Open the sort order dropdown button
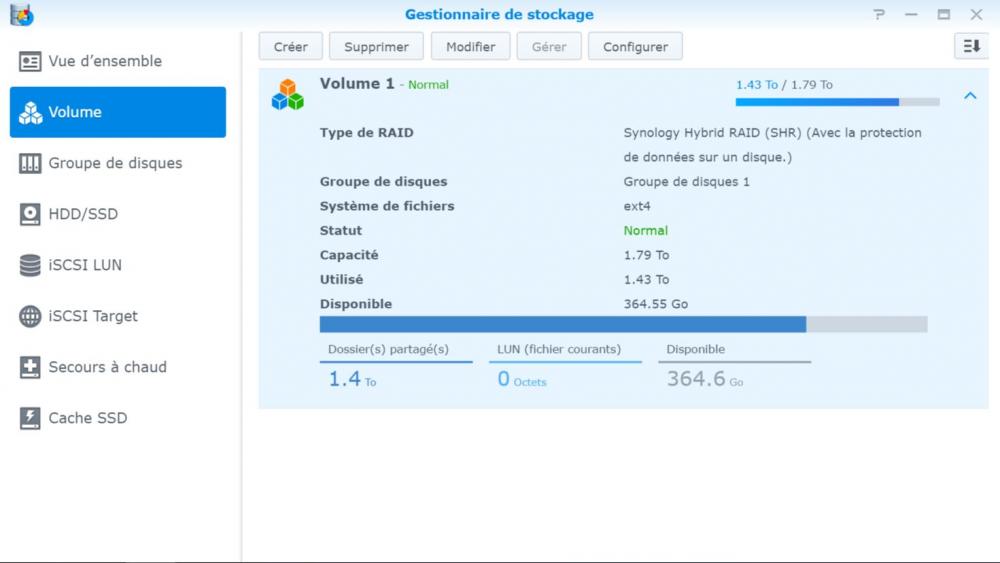 click(971, 46)
